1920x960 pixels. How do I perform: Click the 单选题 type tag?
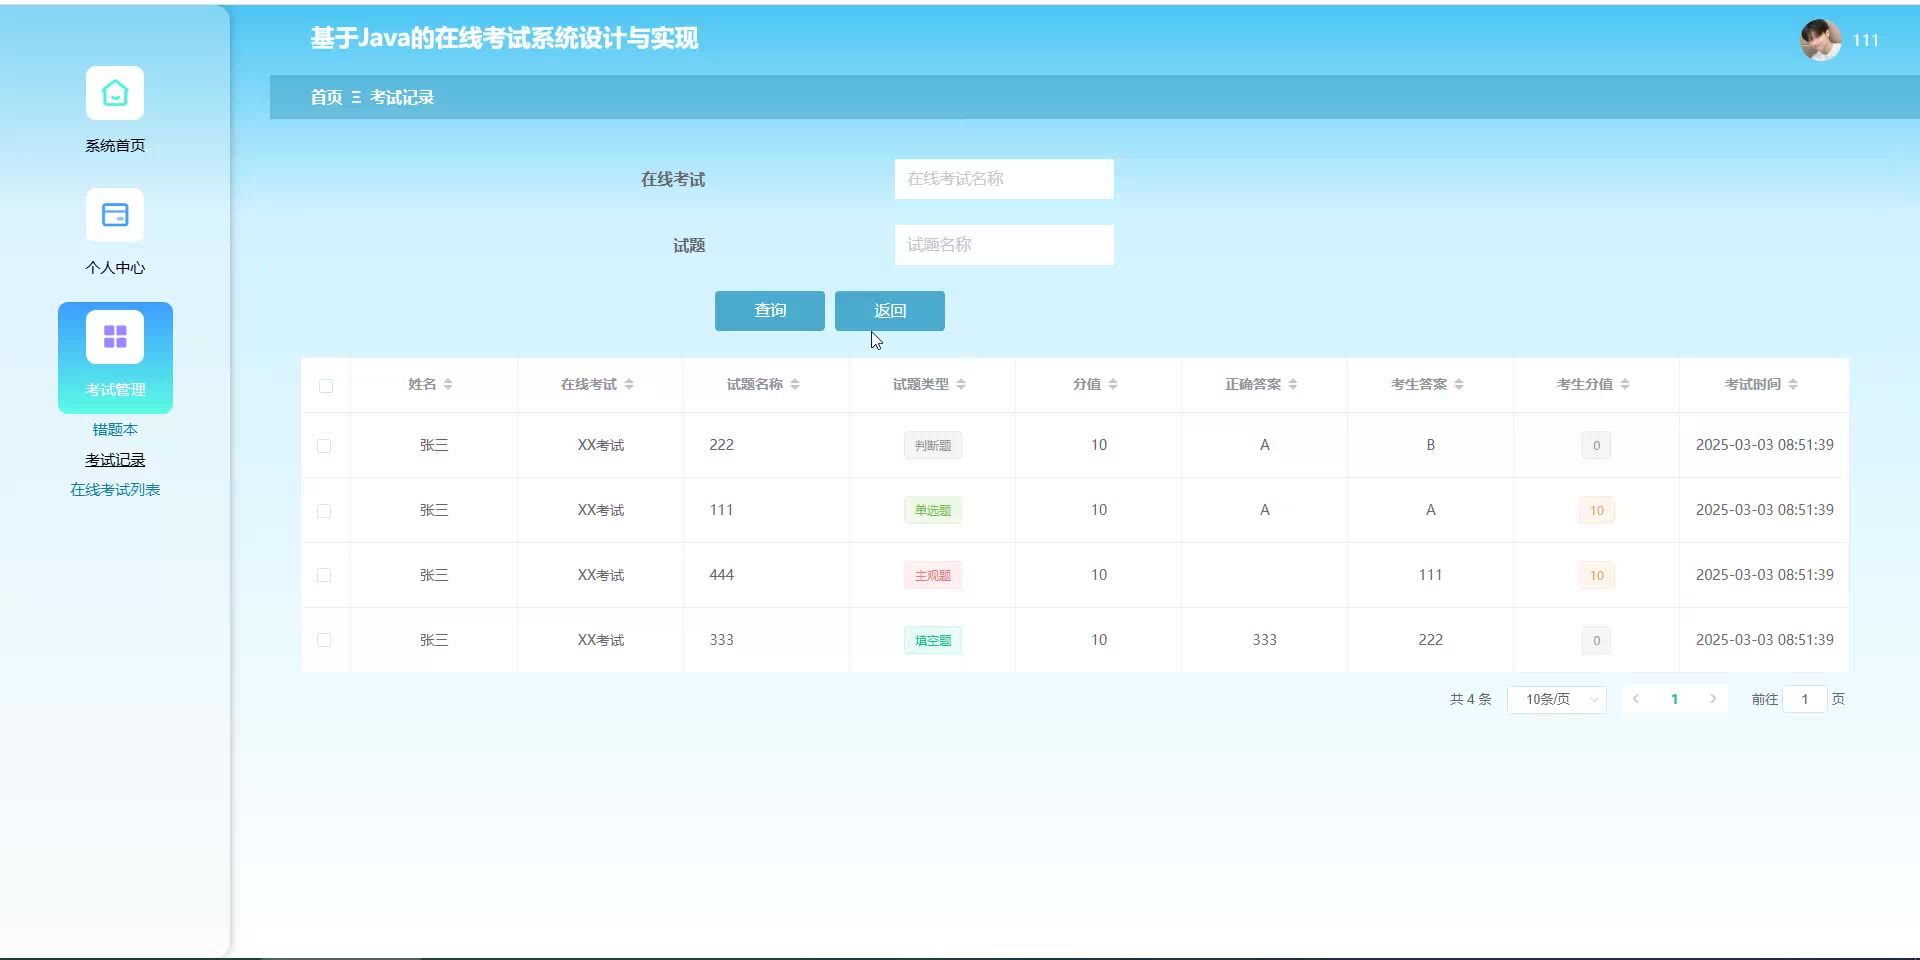coord(933,510)
